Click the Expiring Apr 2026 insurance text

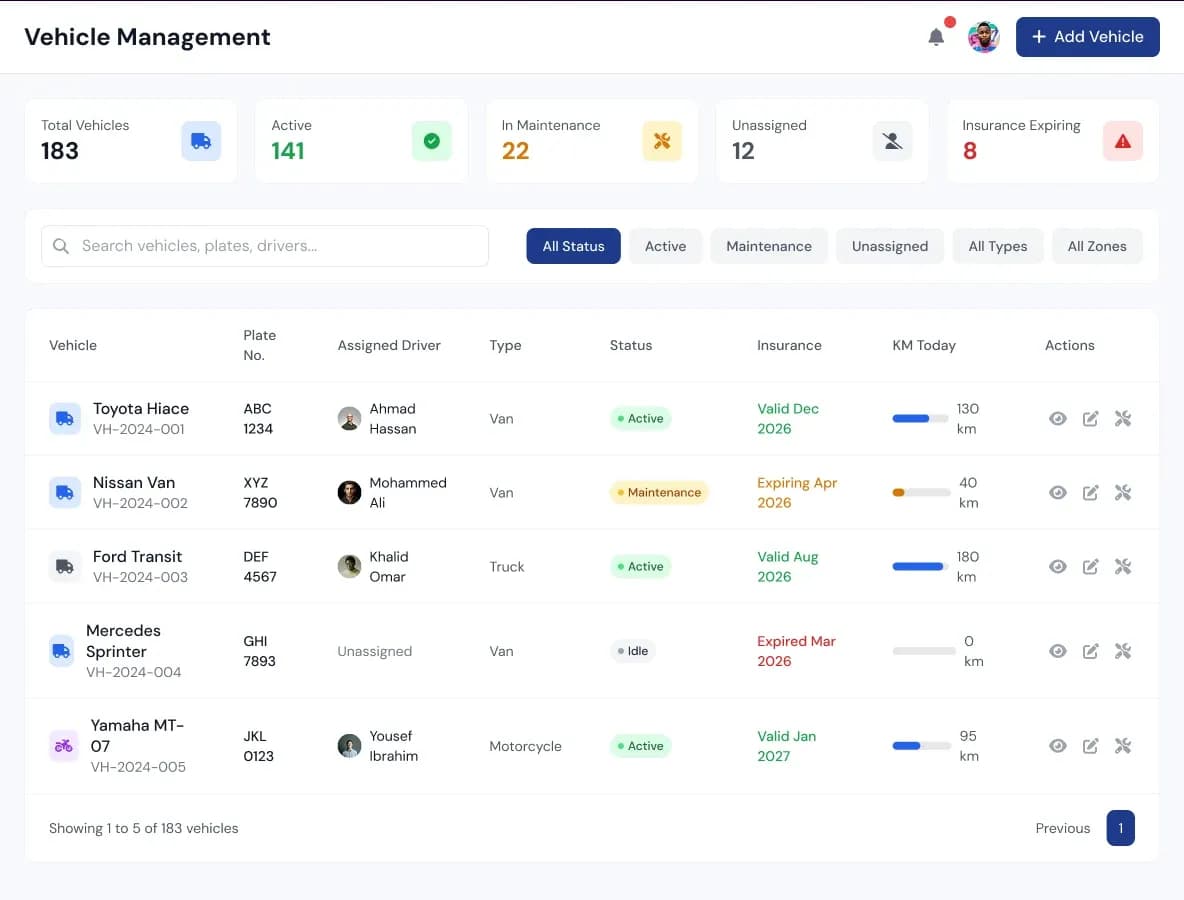tap(797, 492)
